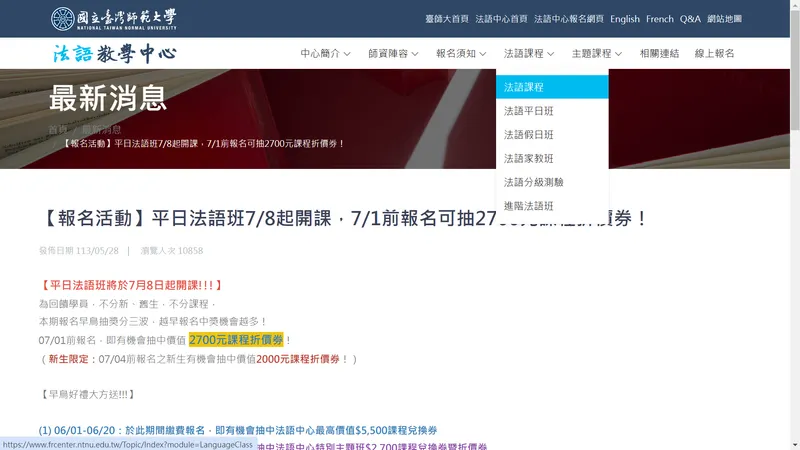The image size is (800, 450).
Task: Select 法語分級測驗 from dropdown
Action: (552, 182)
